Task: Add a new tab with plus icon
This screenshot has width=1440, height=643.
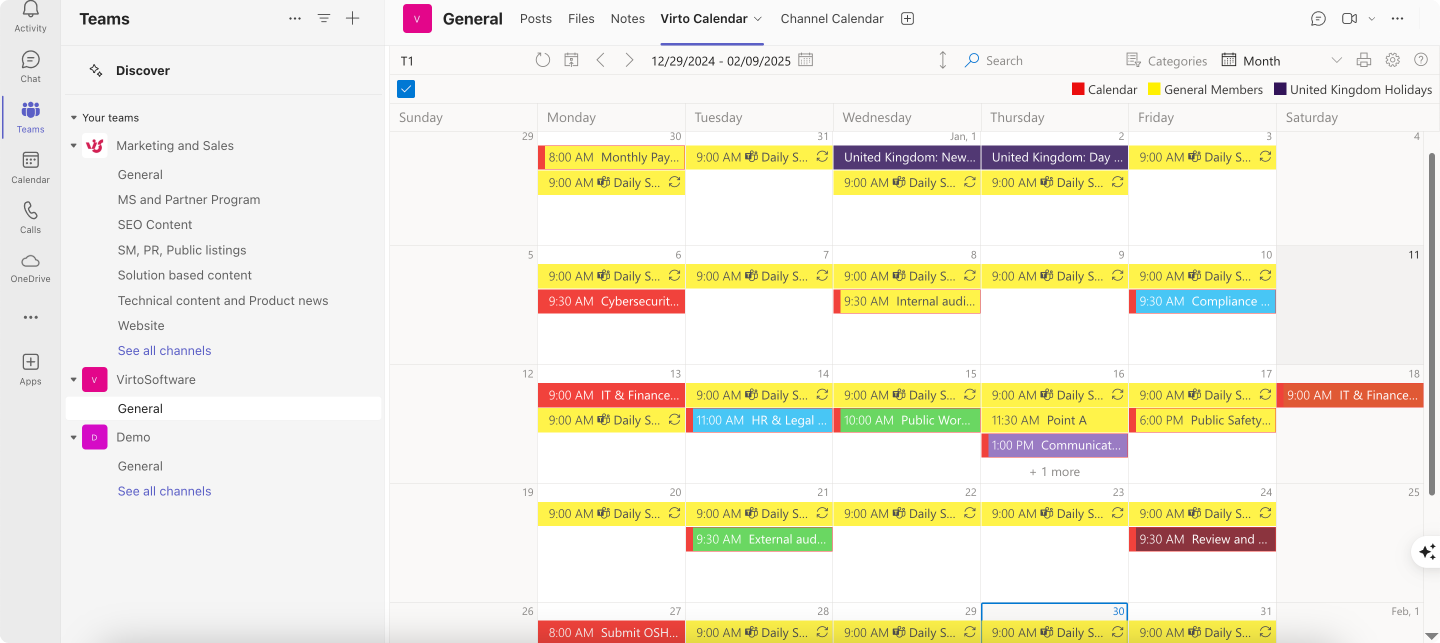Action: pyautogui.click(x=907, y=19)
